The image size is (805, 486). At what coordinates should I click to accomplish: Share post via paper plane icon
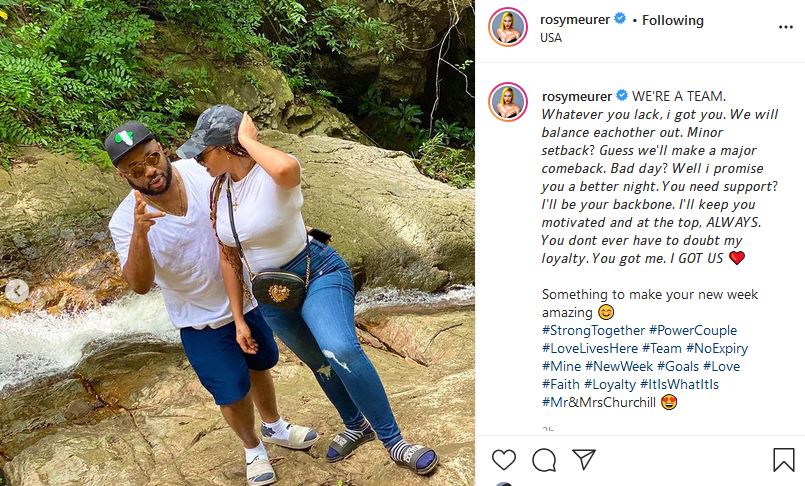pyautogui.click(x=584, y=459)
